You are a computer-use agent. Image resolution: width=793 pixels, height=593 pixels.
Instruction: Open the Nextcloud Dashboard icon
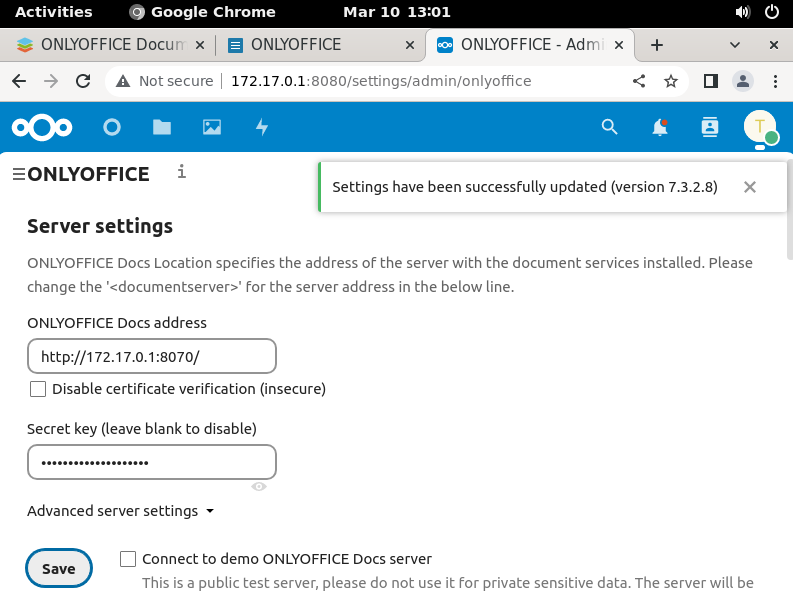pos(112,127)
